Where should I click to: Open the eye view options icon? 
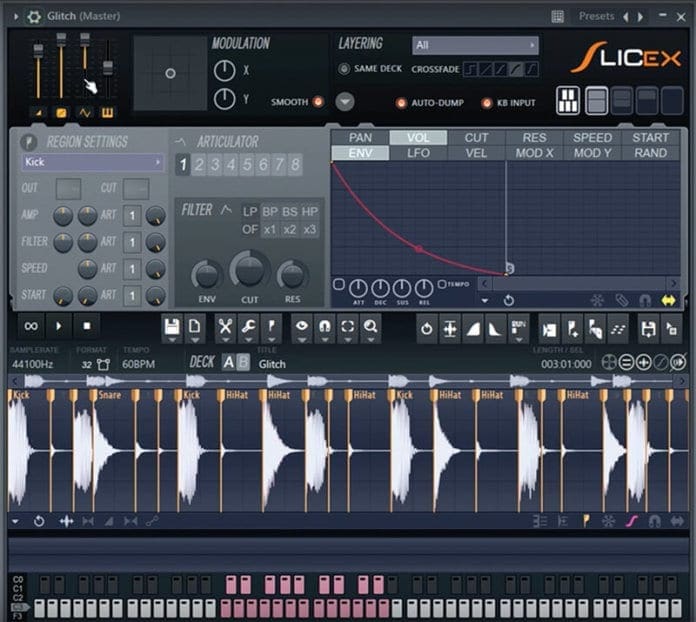click(302, 327)
